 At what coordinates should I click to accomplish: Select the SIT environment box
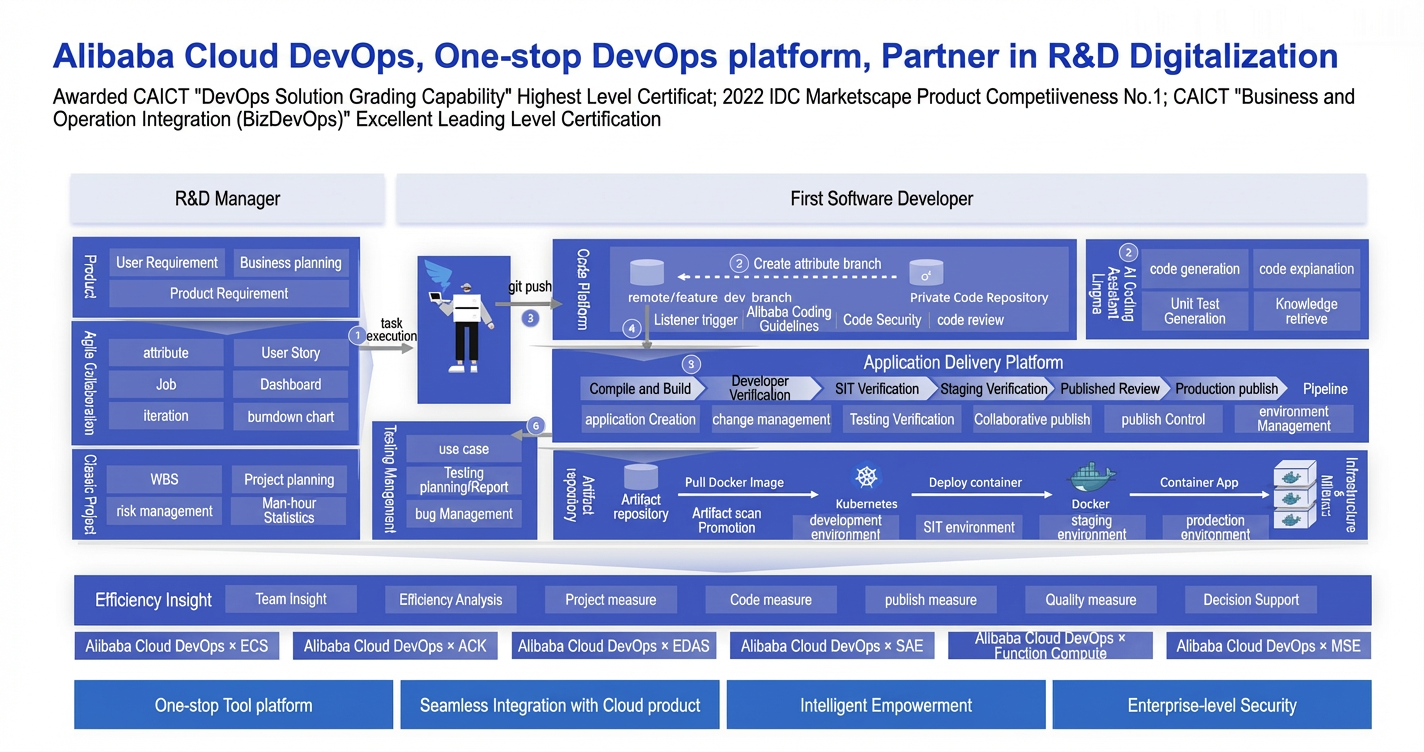click(x=969, y=527)
